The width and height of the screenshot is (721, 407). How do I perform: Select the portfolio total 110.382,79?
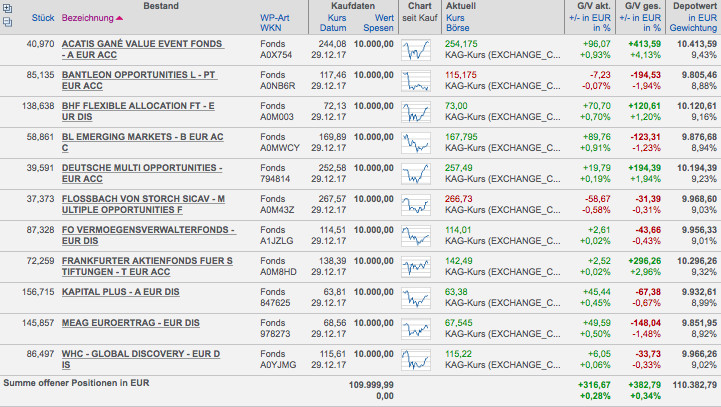click(694, 385)
